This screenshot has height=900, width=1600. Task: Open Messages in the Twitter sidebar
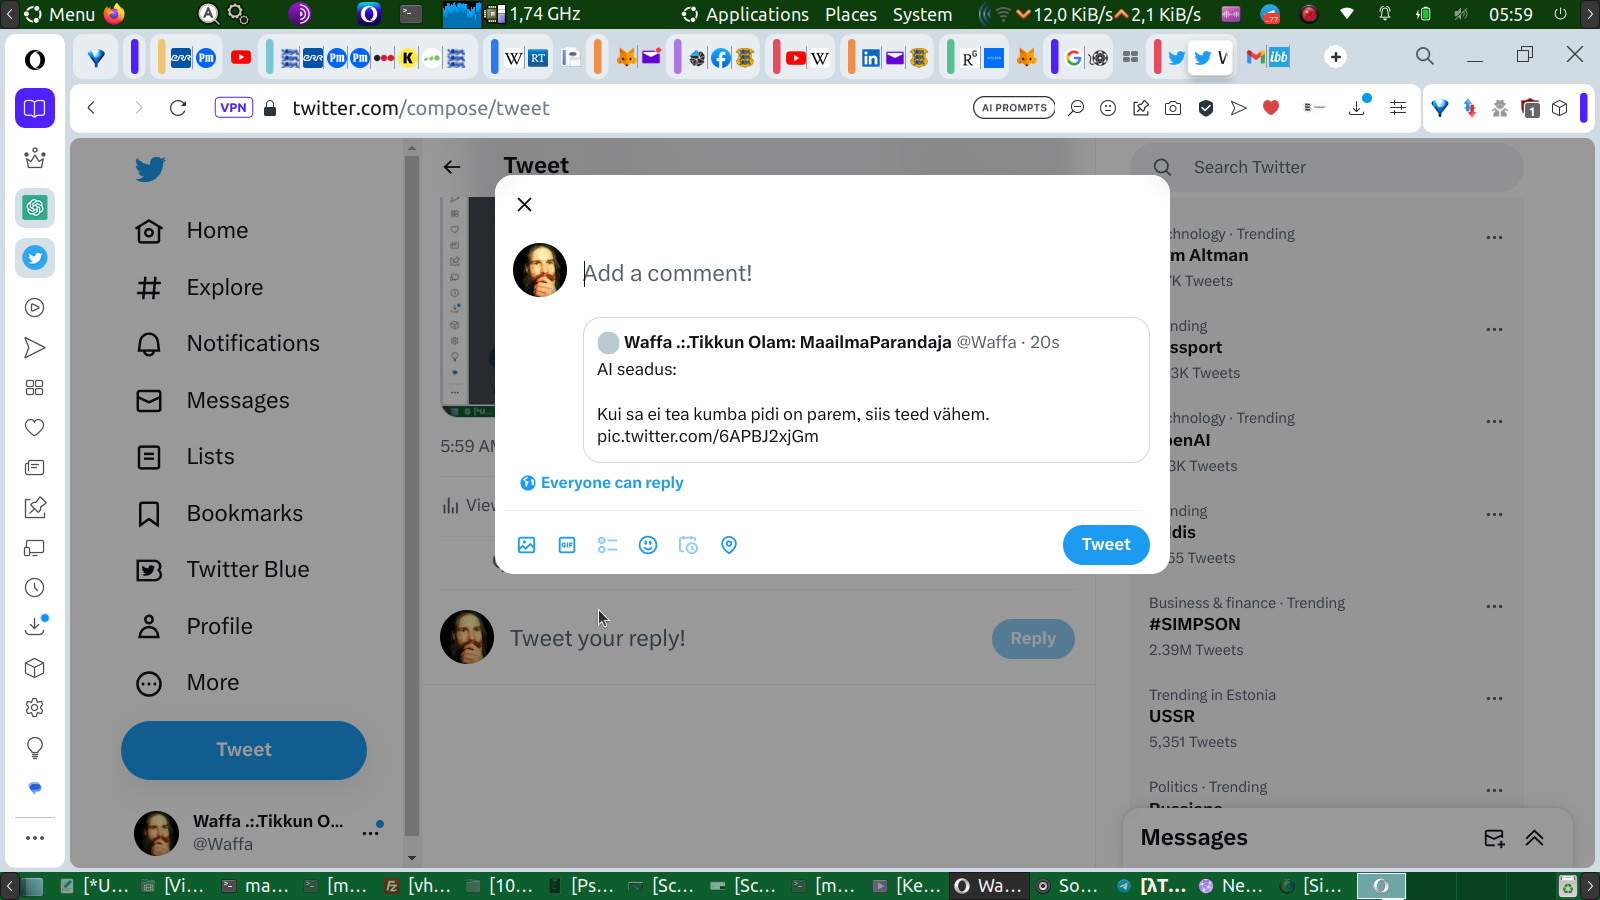coord(212,401)
